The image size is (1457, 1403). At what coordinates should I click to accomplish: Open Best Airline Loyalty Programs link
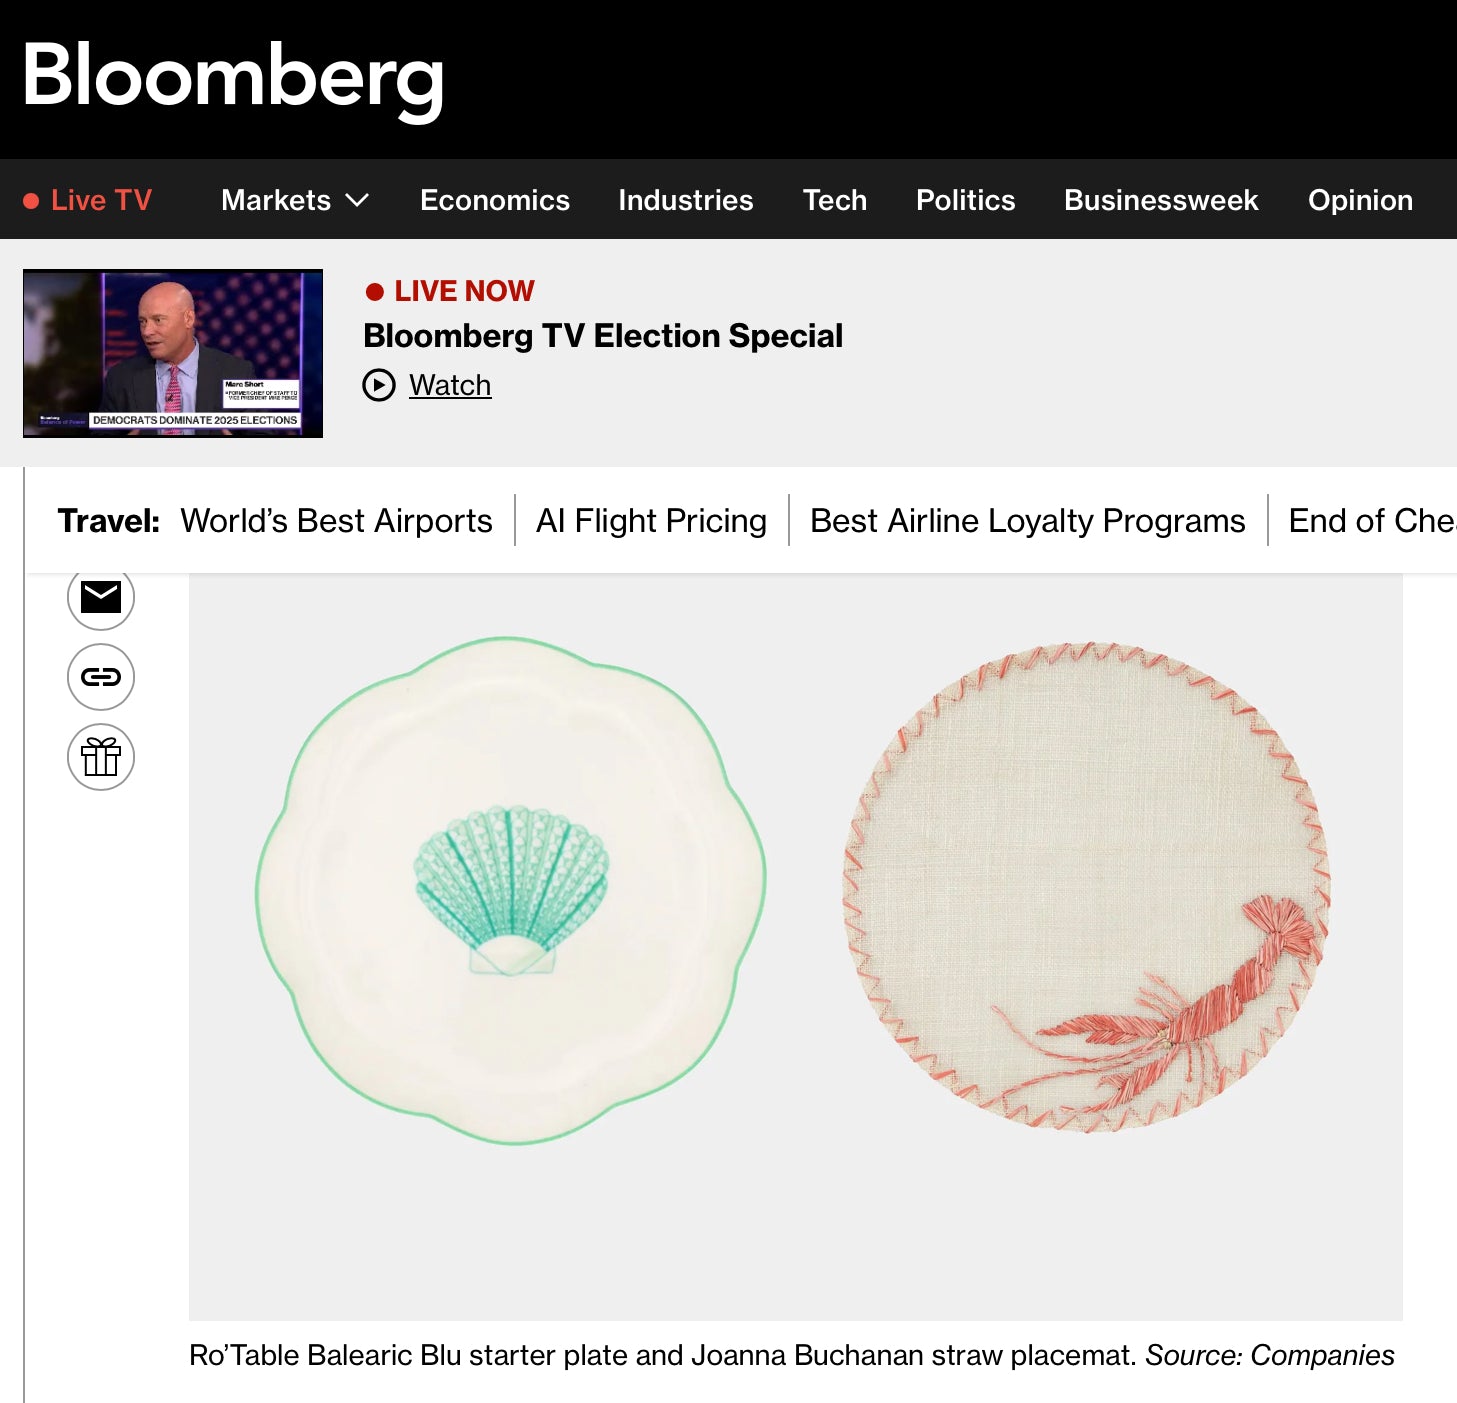pyautogui.click(x=1027, y=521)
